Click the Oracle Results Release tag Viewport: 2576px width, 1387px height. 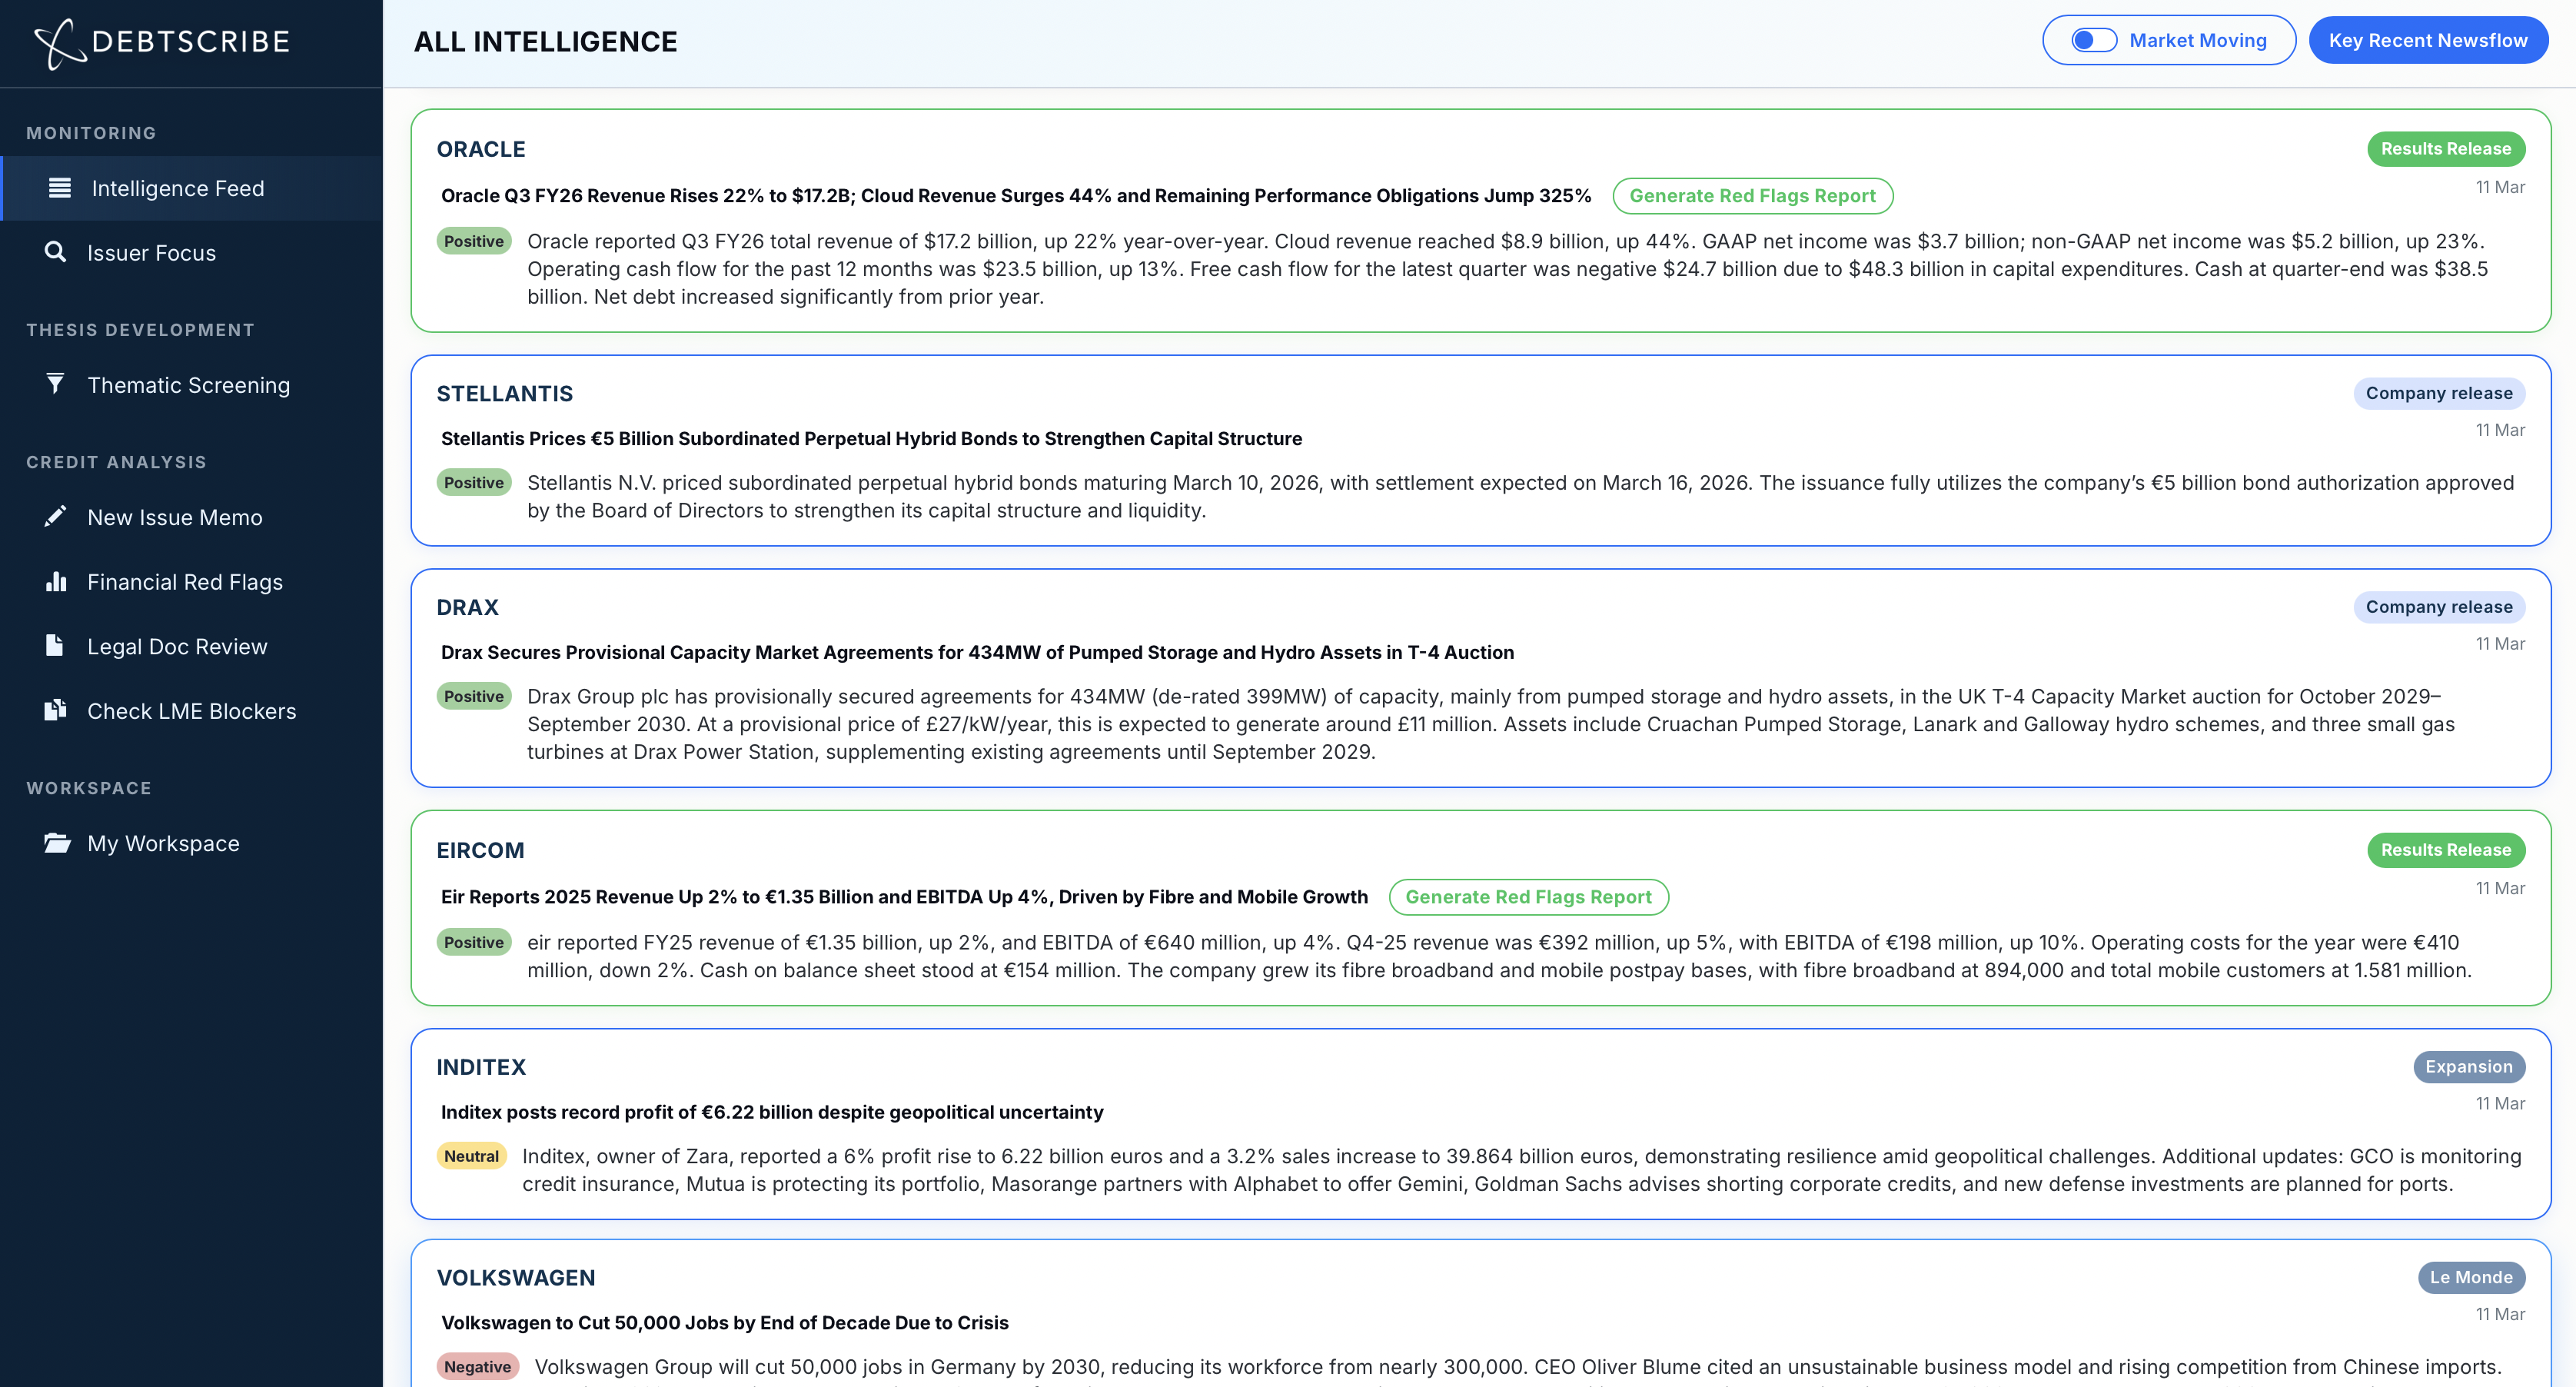pos(2446,149)
